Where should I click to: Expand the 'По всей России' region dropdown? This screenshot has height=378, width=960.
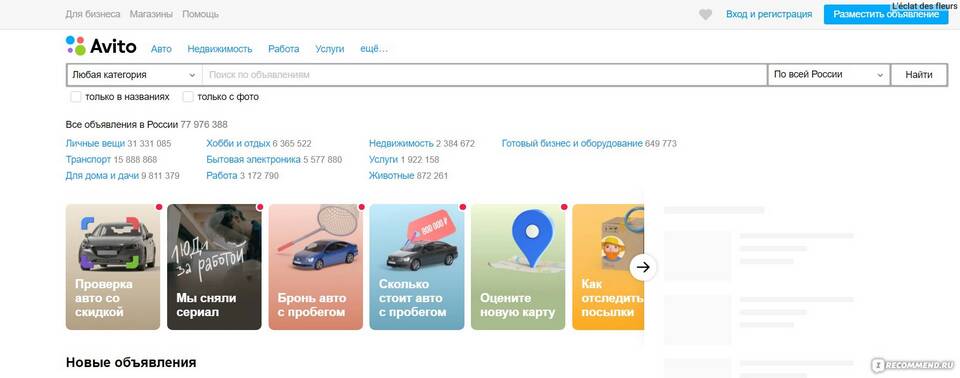pos(829,75)
